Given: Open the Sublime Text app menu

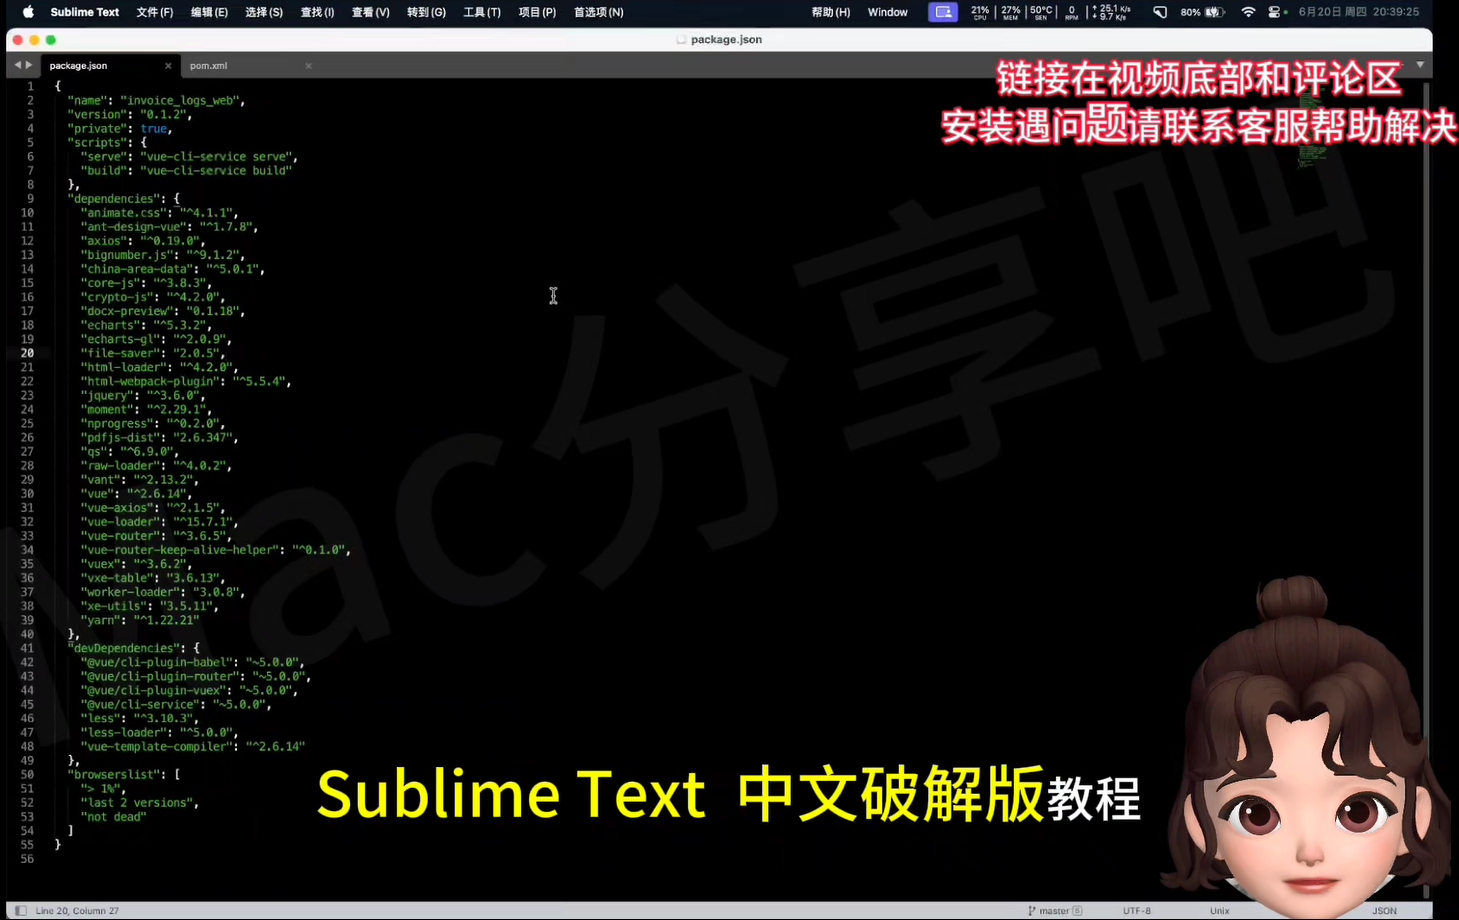Looking at the screenshot, I should (85, 12).
